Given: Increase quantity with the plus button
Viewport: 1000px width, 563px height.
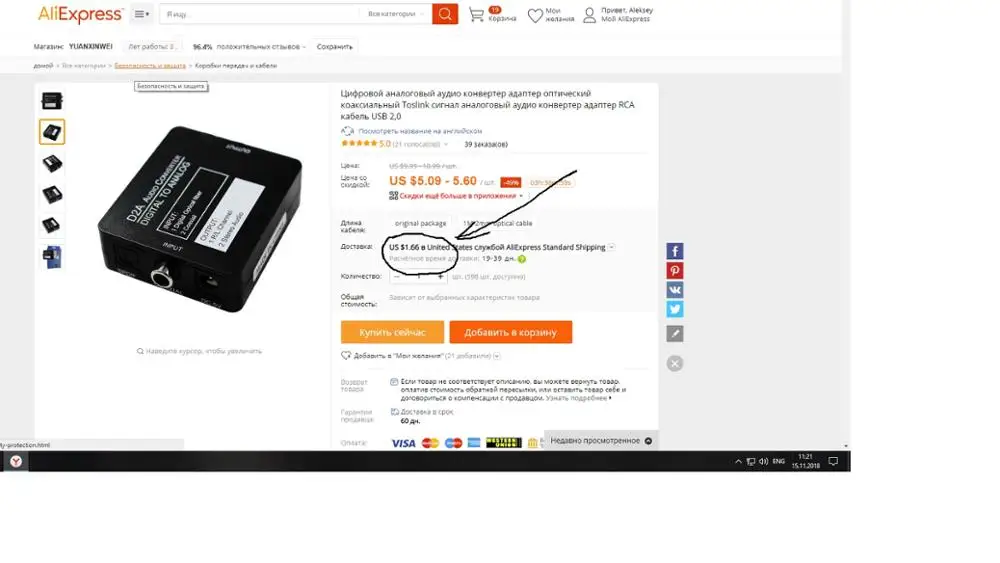Looking at the screenshot, I should (440, 277).
